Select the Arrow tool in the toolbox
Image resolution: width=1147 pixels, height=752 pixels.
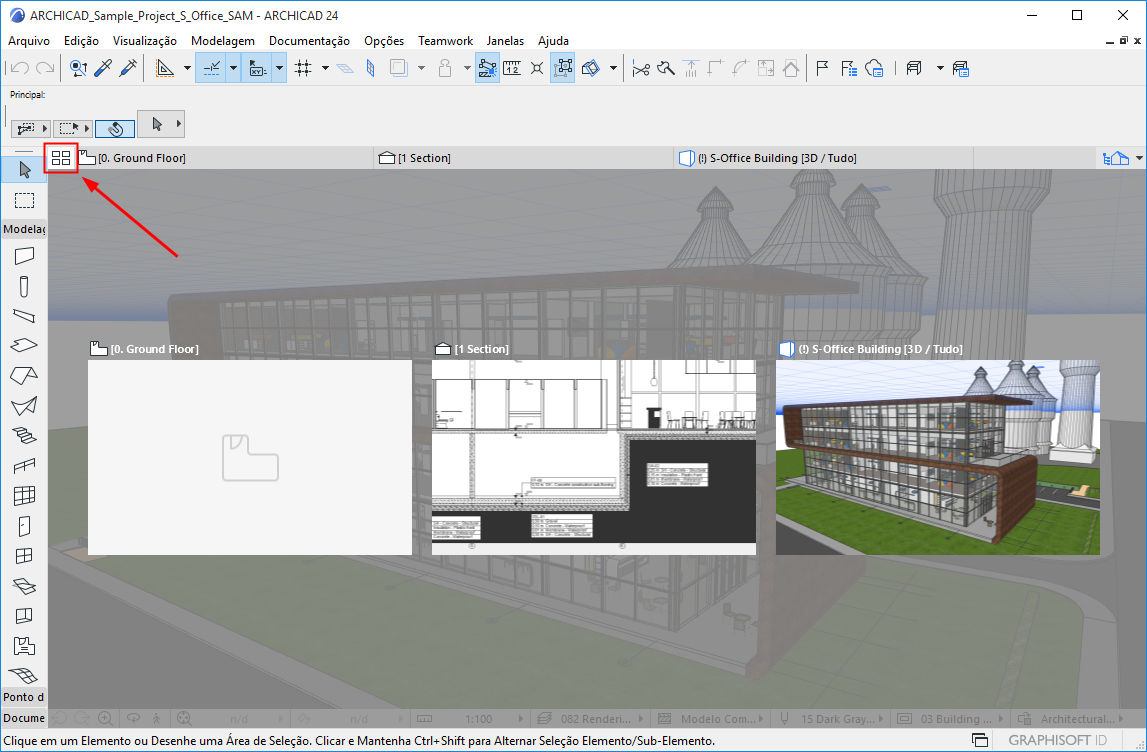pyautogui.click(x=24, y=169)
